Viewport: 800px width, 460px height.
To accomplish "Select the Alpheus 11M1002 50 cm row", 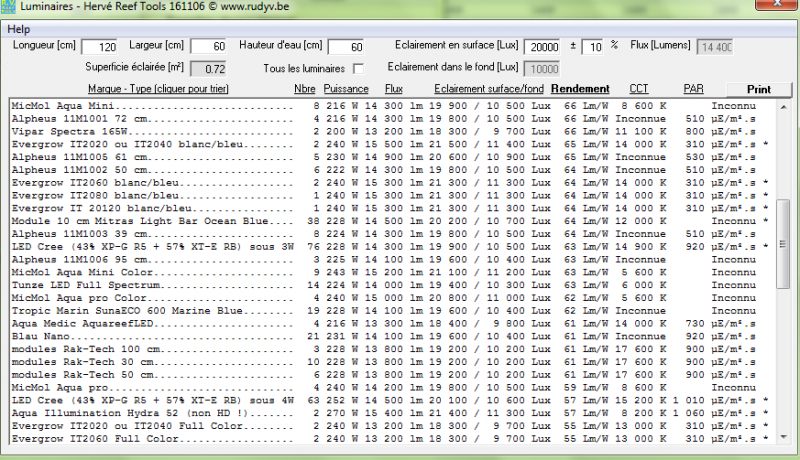I will (391, 170).
